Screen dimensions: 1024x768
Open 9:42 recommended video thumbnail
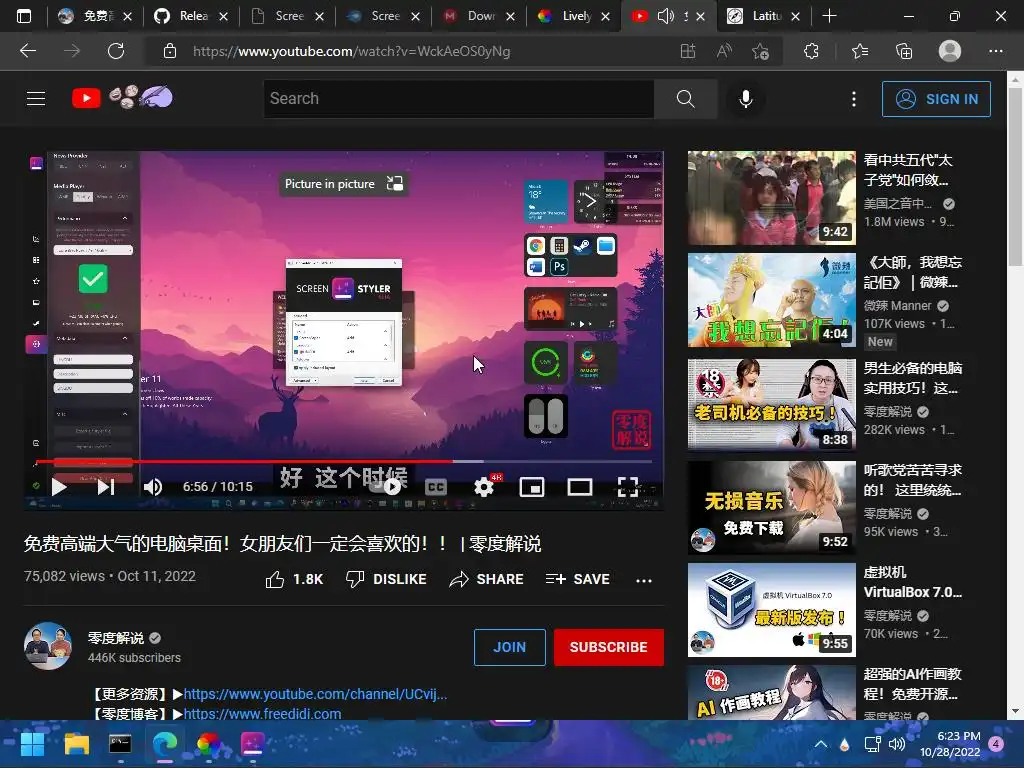(771, 198)
